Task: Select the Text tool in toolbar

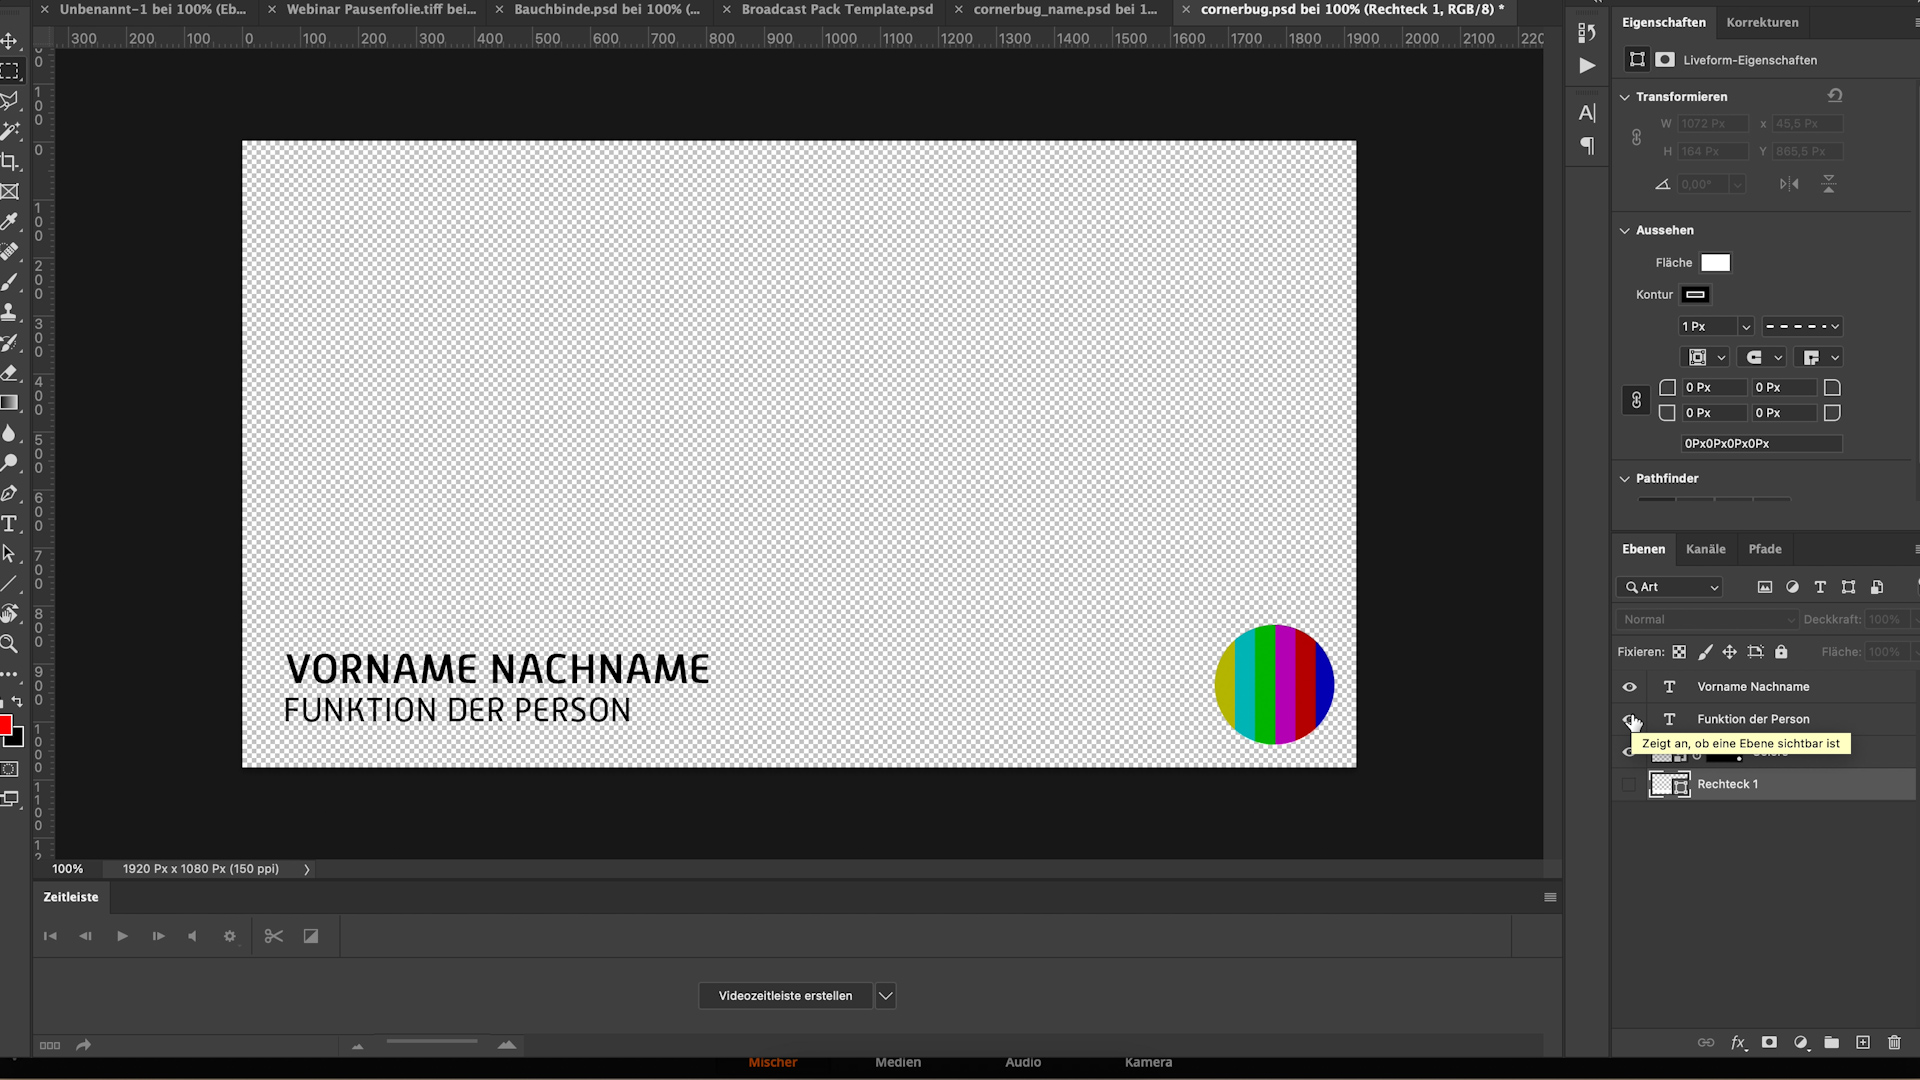Action: (x=11, y=524)
